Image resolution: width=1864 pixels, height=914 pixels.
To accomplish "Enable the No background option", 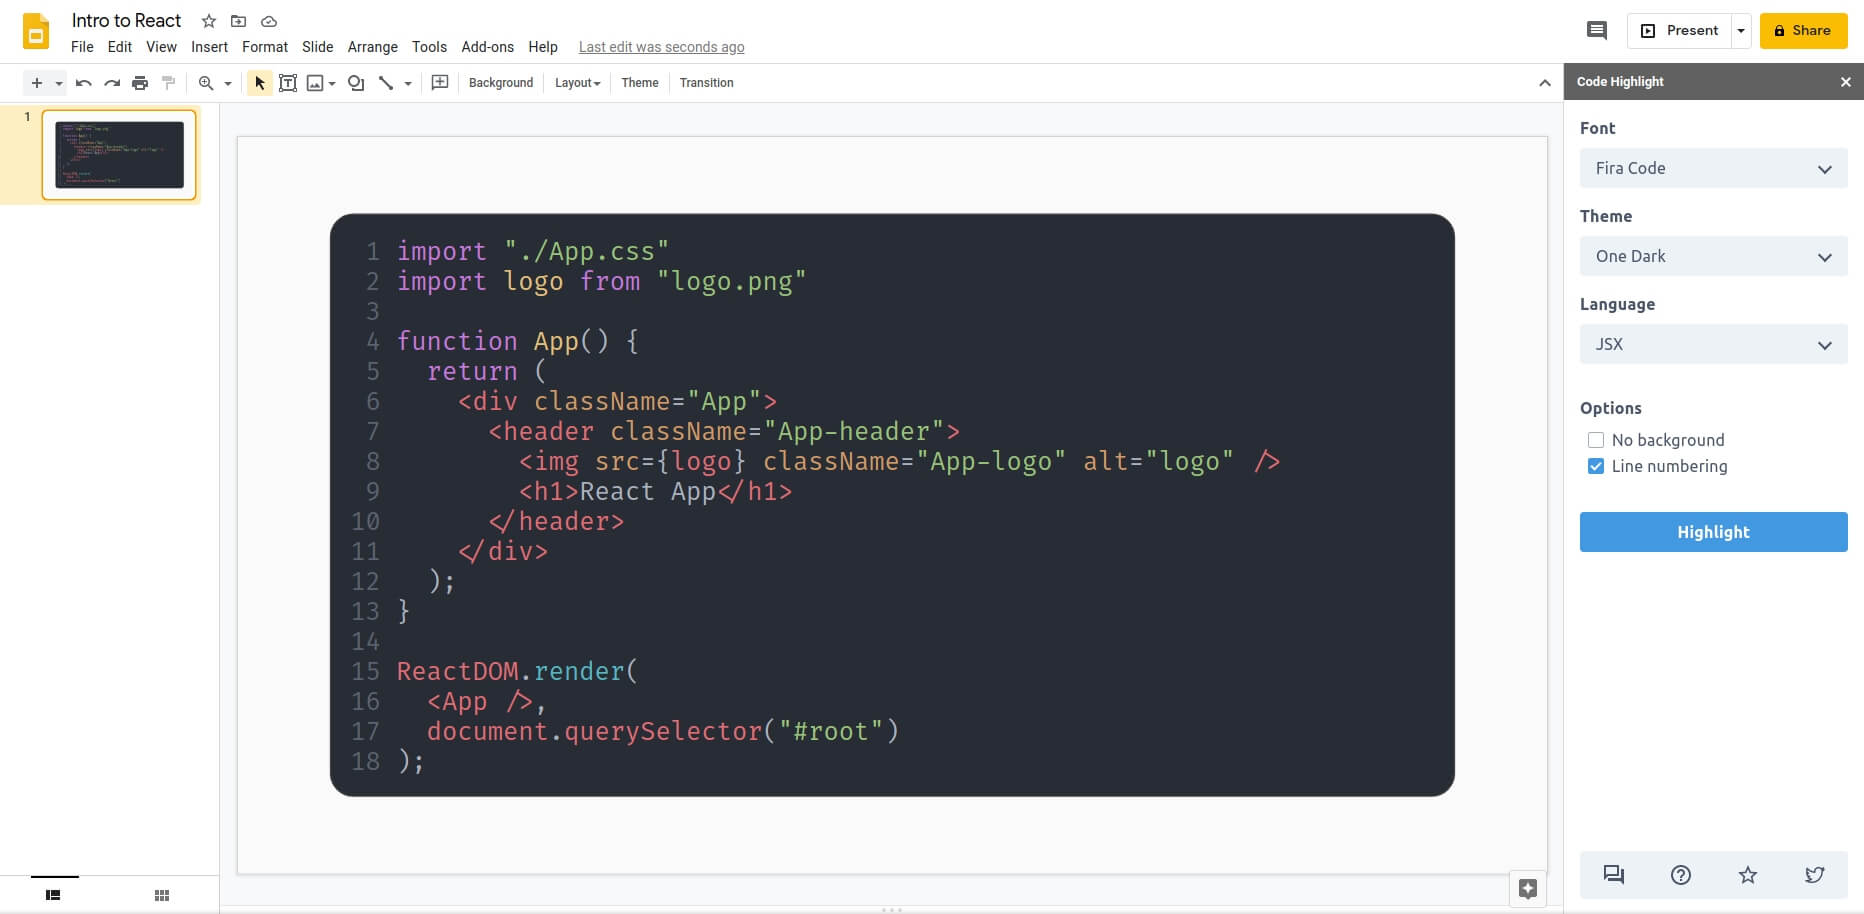I will (x=1596, y=440).
